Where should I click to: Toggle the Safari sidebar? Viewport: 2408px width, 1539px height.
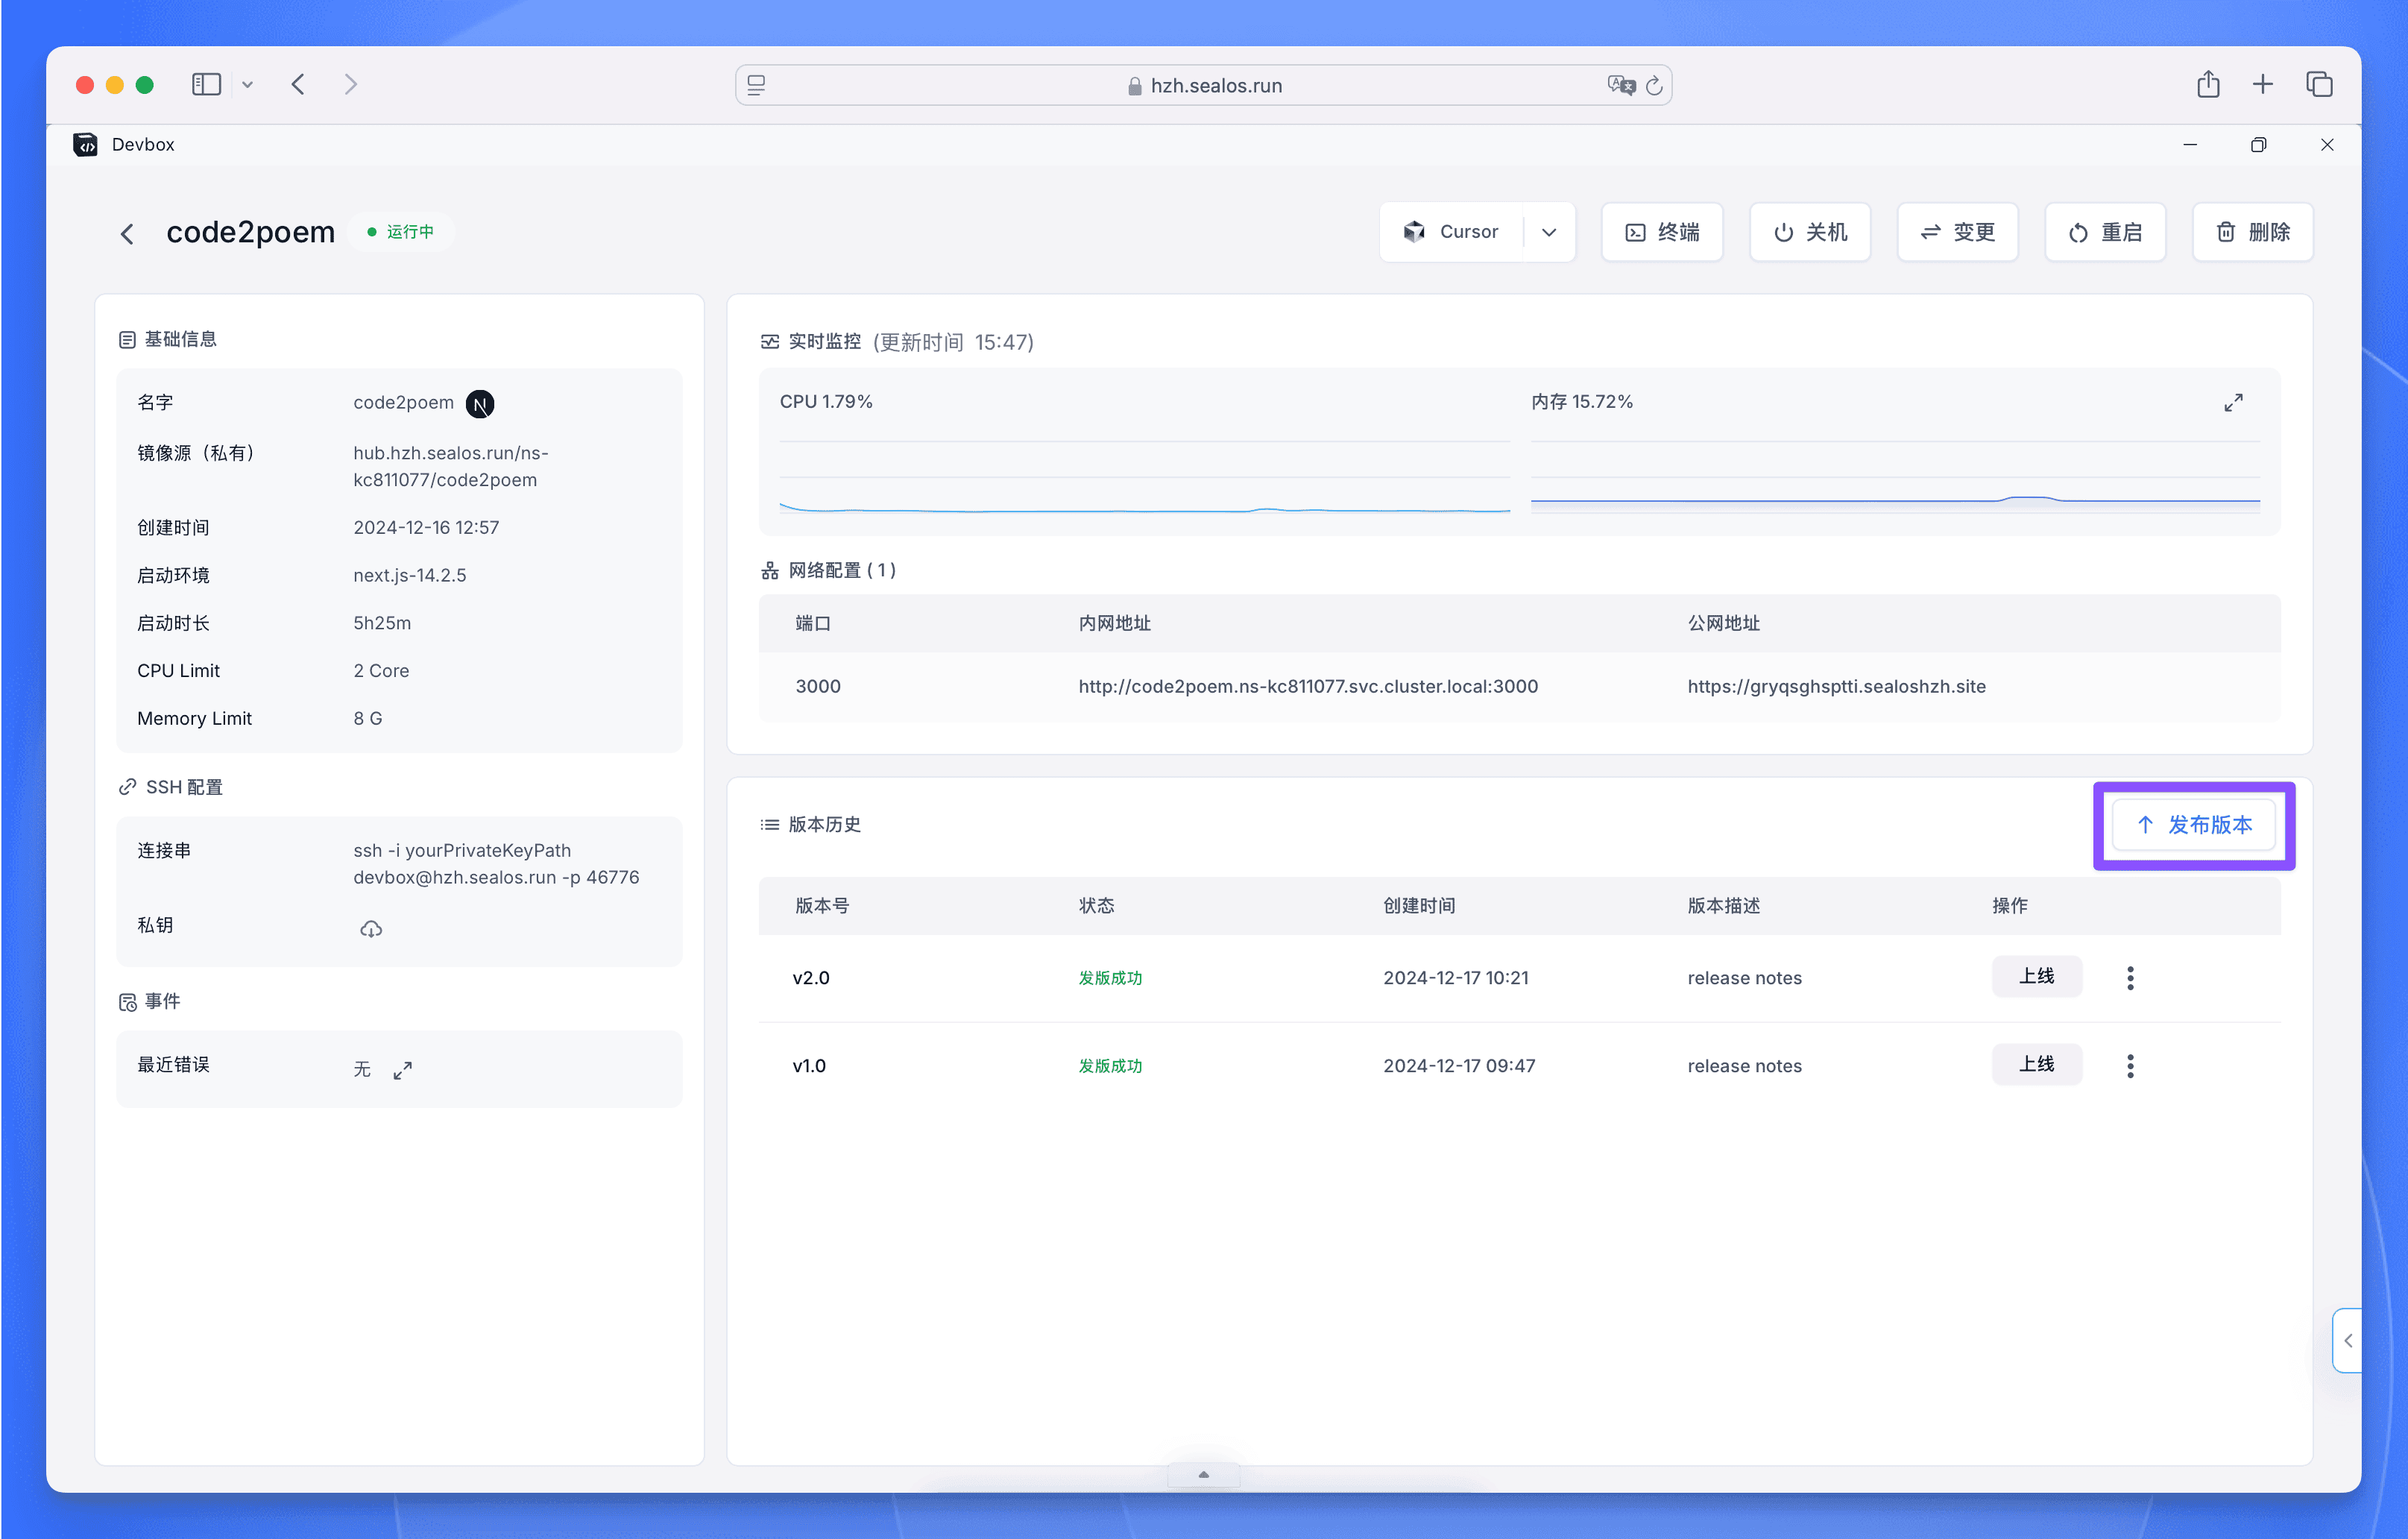point(206,85)
